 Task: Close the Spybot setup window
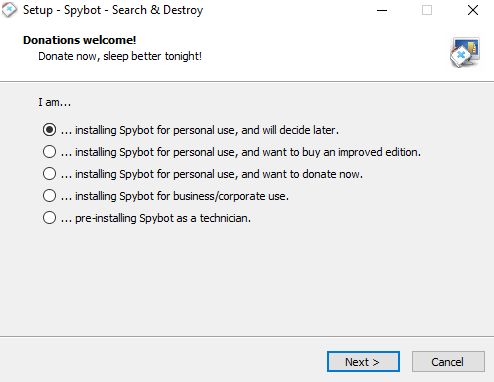pyautogui.click(x=473, y=10)
